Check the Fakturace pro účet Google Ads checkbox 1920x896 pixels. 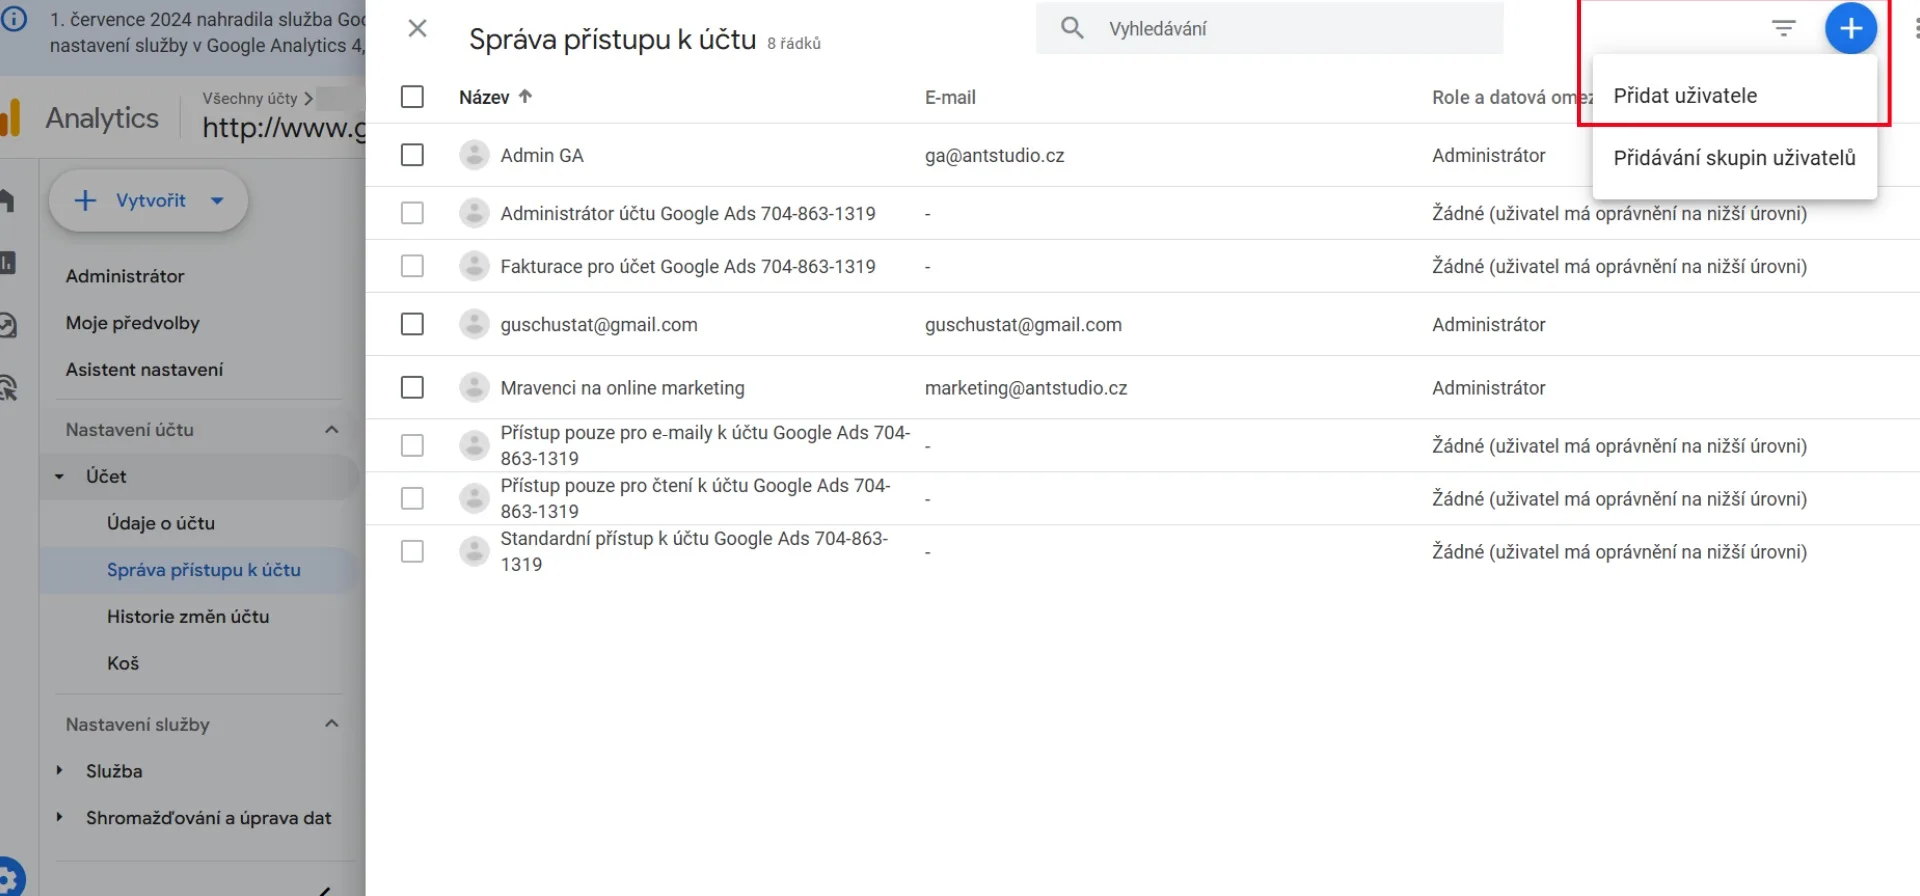[x=412, y=266]
